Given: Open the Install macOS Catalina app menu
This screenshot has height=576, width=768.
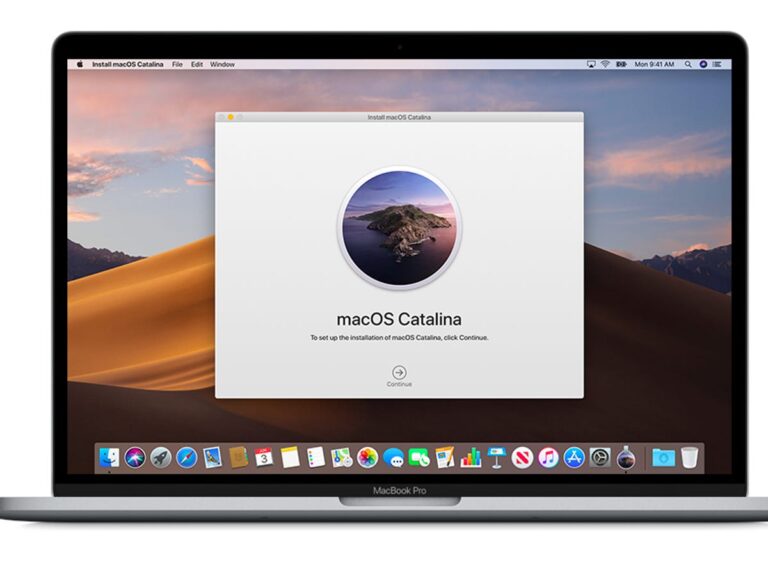Looking at the screenshot, I should tap(127, 64).
